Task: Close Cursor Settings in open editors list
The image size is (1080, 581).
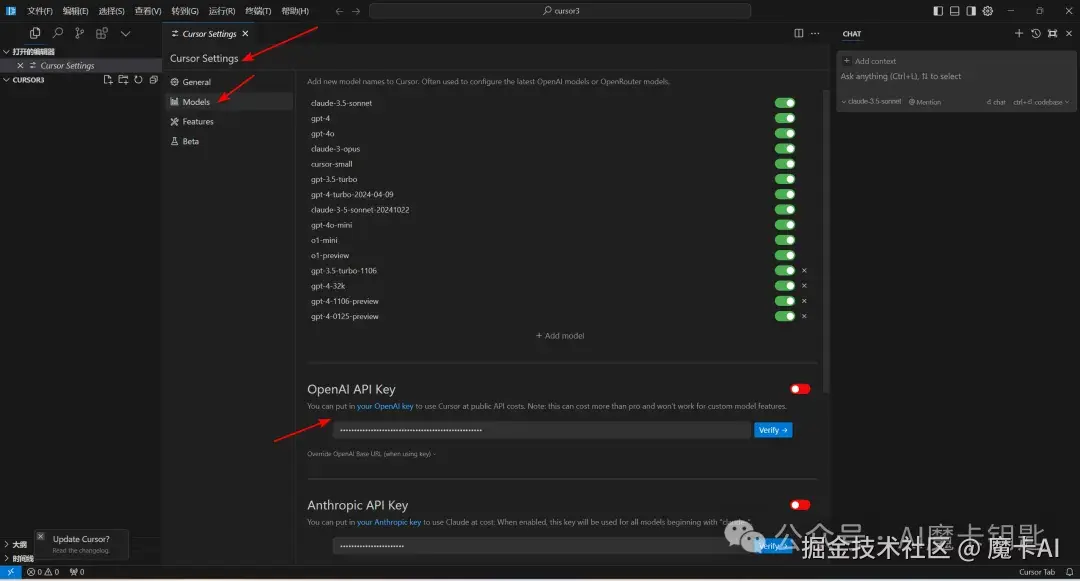Action: point(20,65)
